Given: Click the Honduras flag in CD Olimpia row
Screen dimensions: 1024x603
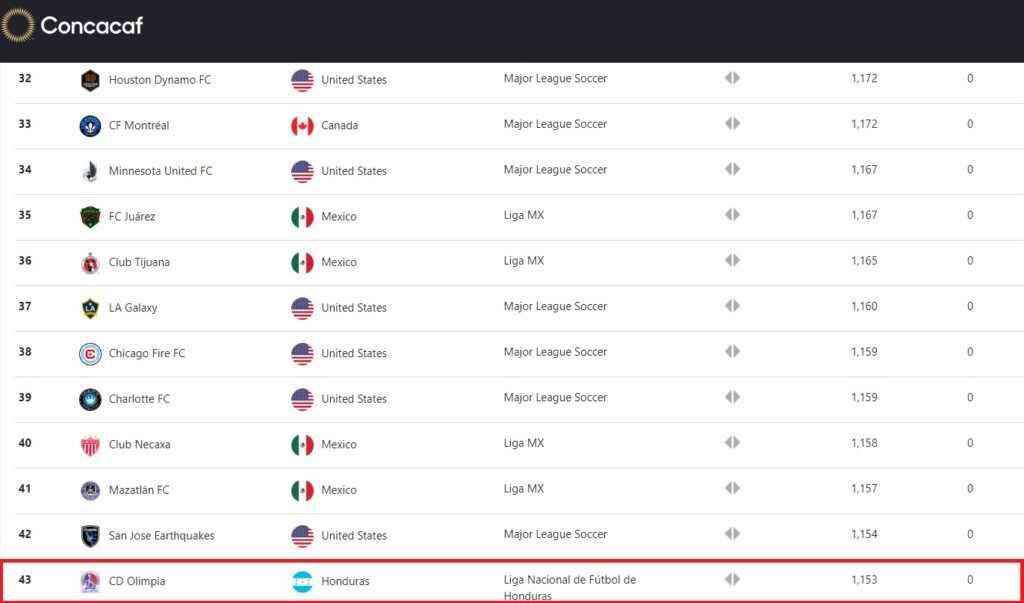Looking at the screenshot, I should tap(302, 582).
